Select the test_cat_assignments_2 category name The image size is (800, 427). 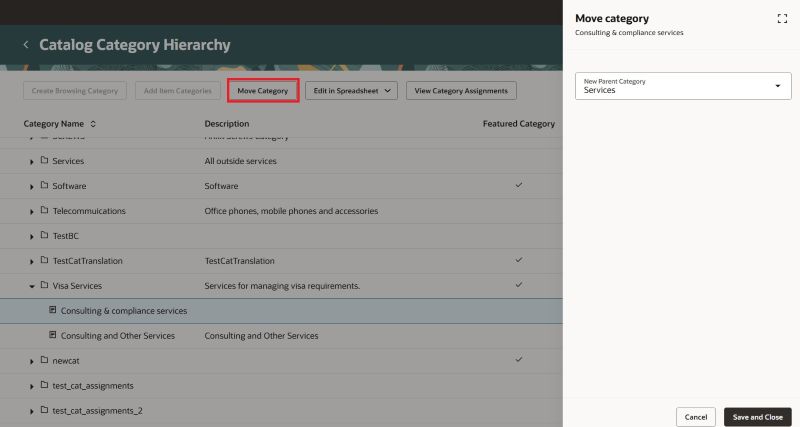pos(97,411)
